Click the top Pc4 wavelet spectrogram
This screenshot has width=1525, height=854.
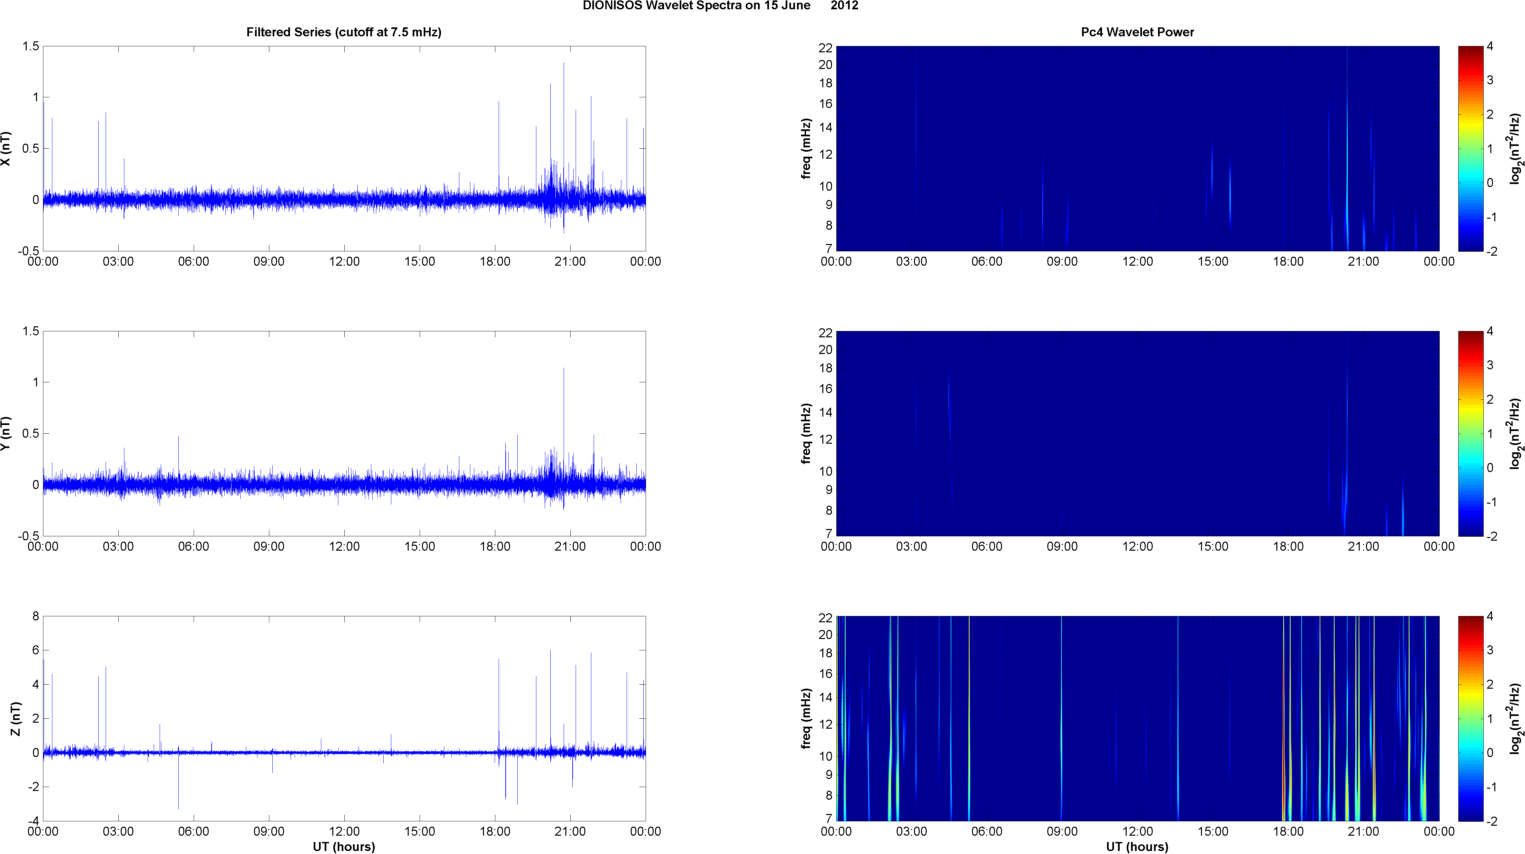point(1137,148)
